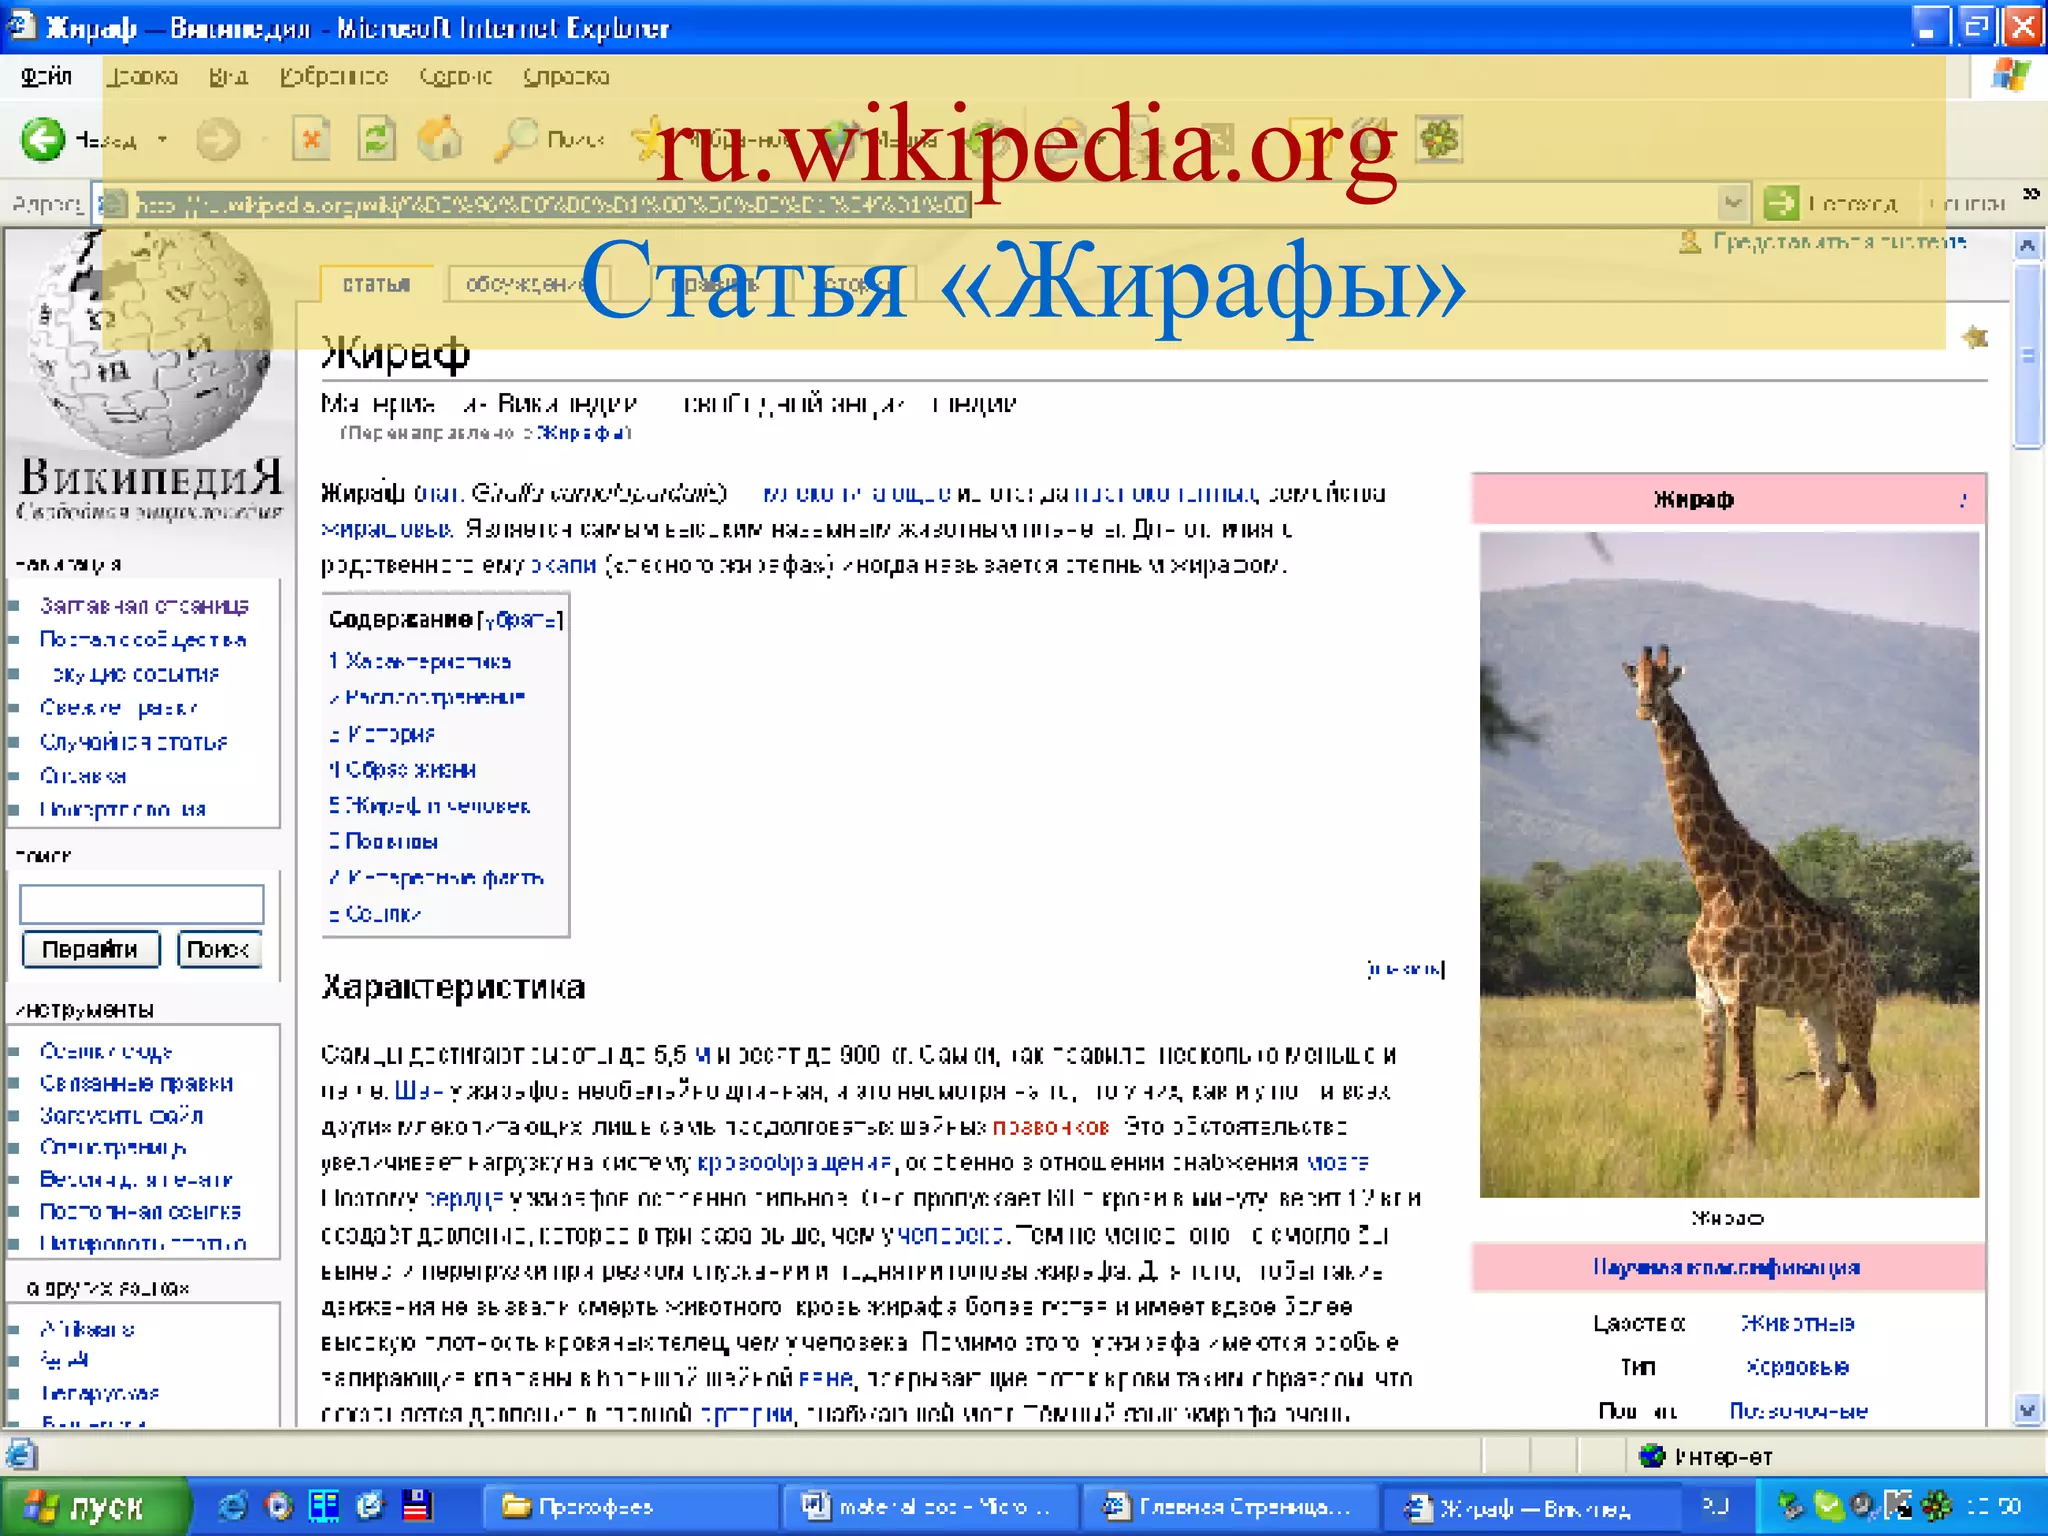2048x1536 pixels.
Task: Open the Хордовые link in the infobox
Action: (1797, 1367)
